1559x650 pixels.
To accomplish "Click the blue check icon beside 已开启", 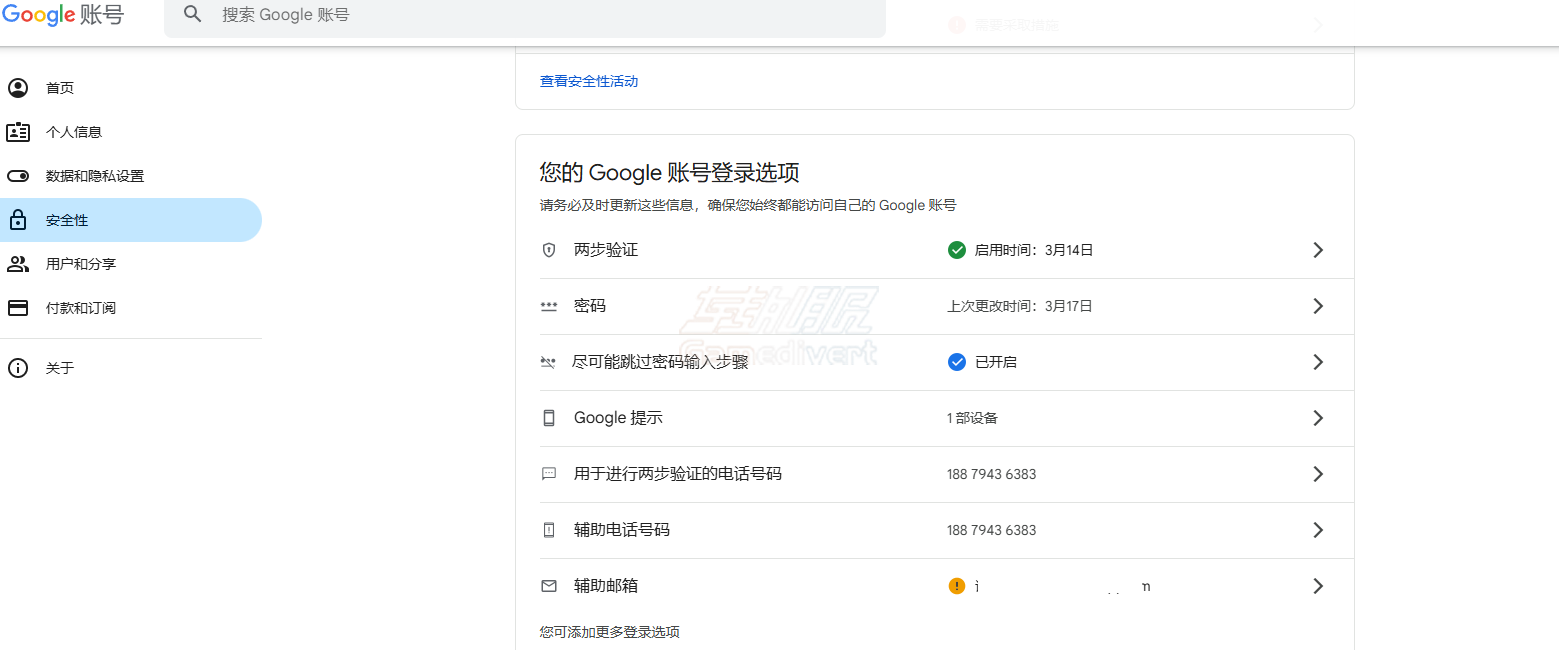I will (956, 362).
